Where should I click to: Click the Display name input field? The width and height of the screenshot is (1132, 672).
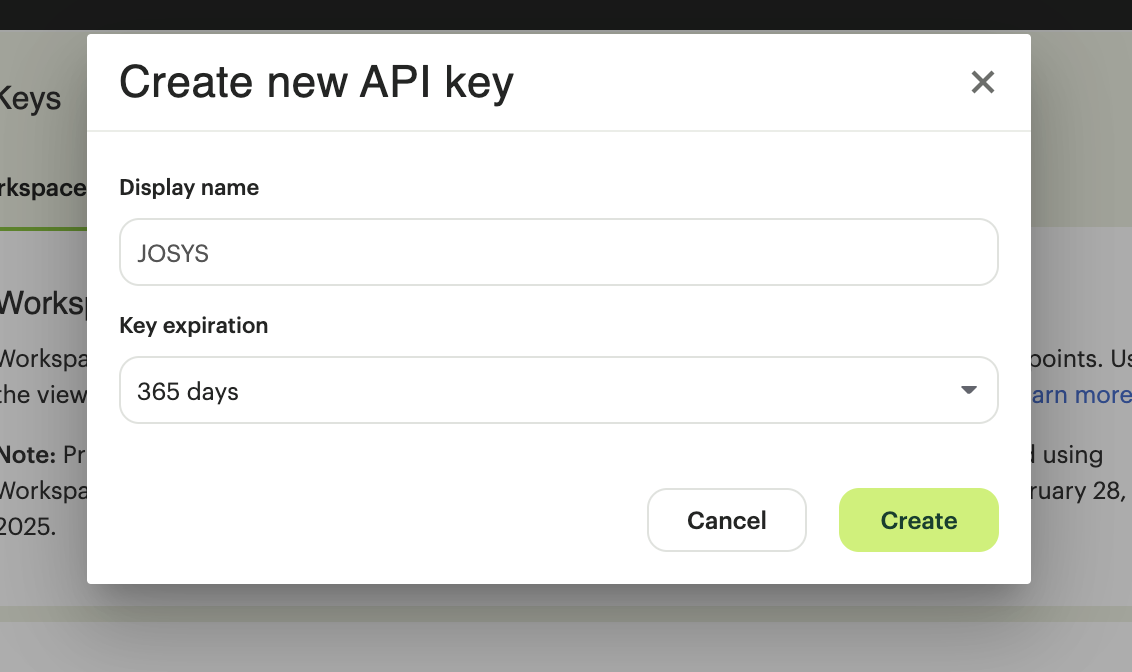[558, 252]
